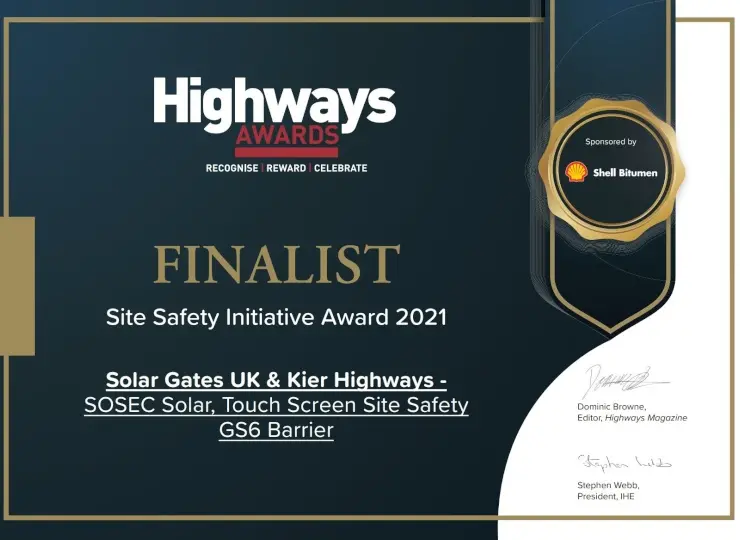Click the "Sponsored by" label
Image resolution: width=740 pixels, height=540 pixels.
coord(611,142)
